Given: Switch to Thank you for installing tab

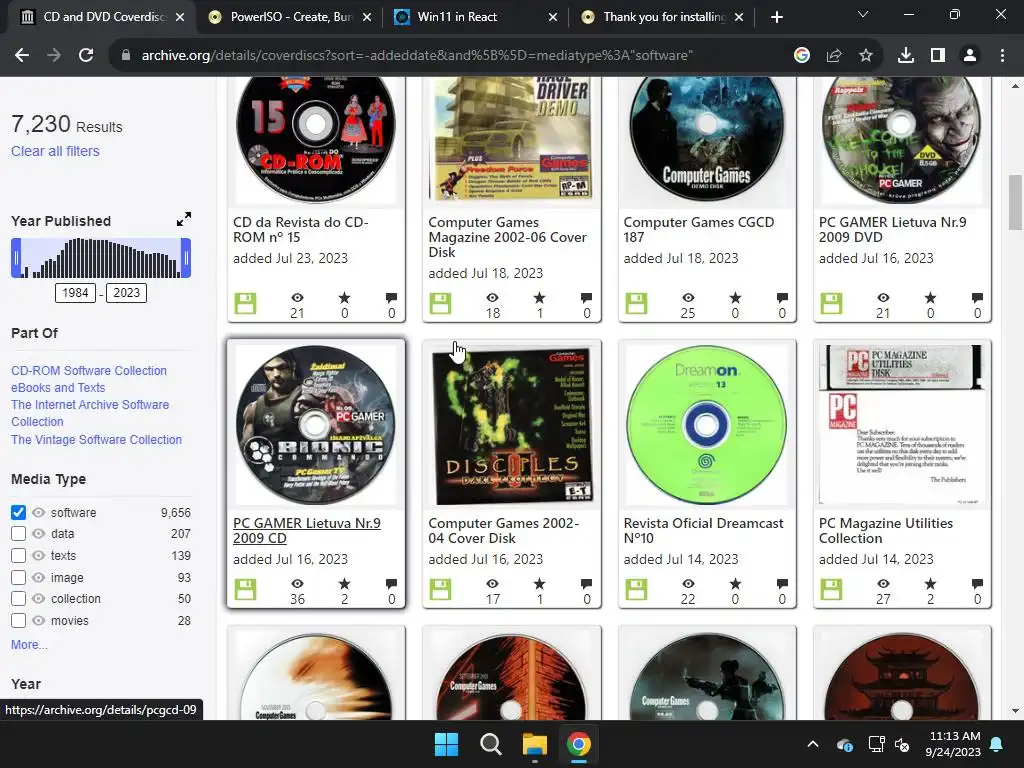Looking at the screenshot, I should tap(664, 17).
